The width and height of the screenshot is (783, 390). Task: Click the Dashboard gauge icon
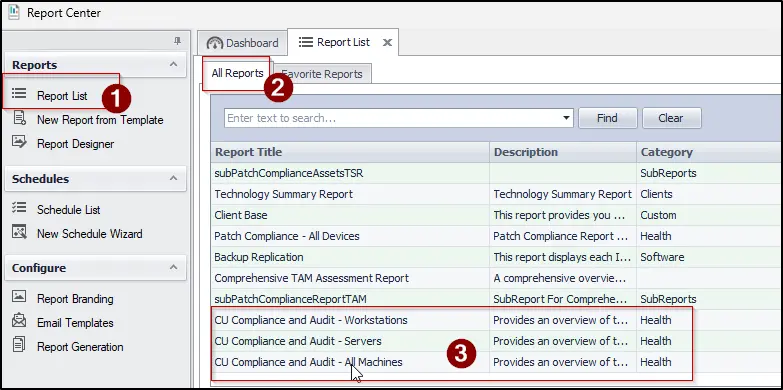tap(215, 43)
